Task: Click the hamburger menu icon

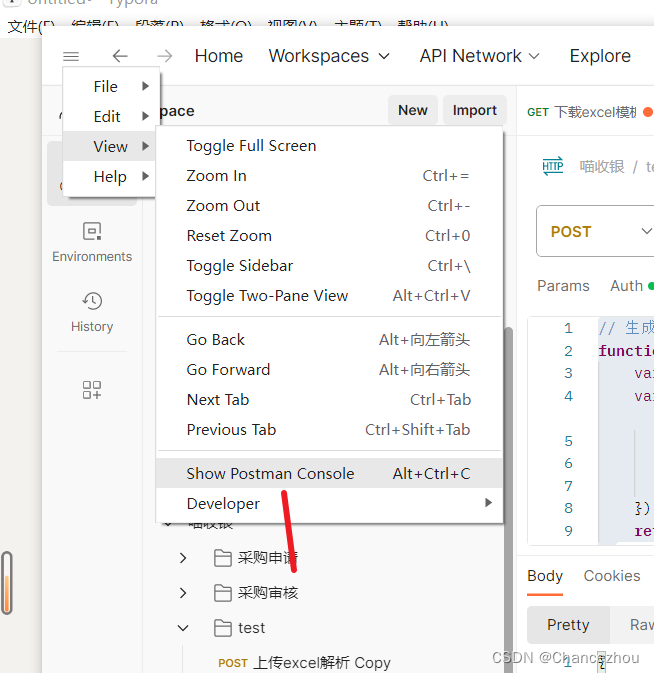Action: [71, 56]
